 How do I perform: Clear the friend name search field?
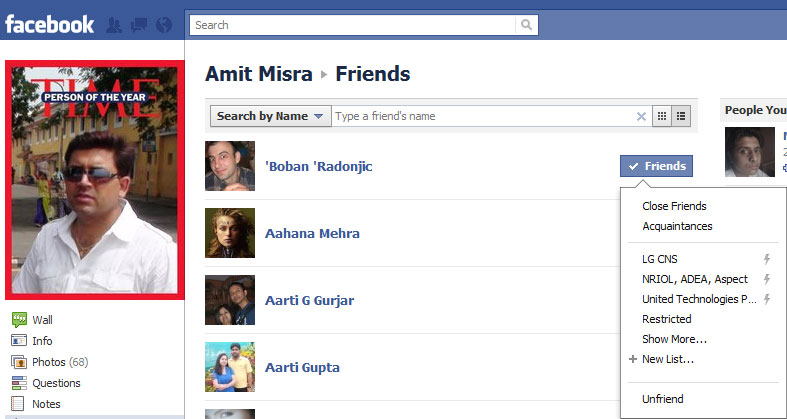click(x=641, y=116)
